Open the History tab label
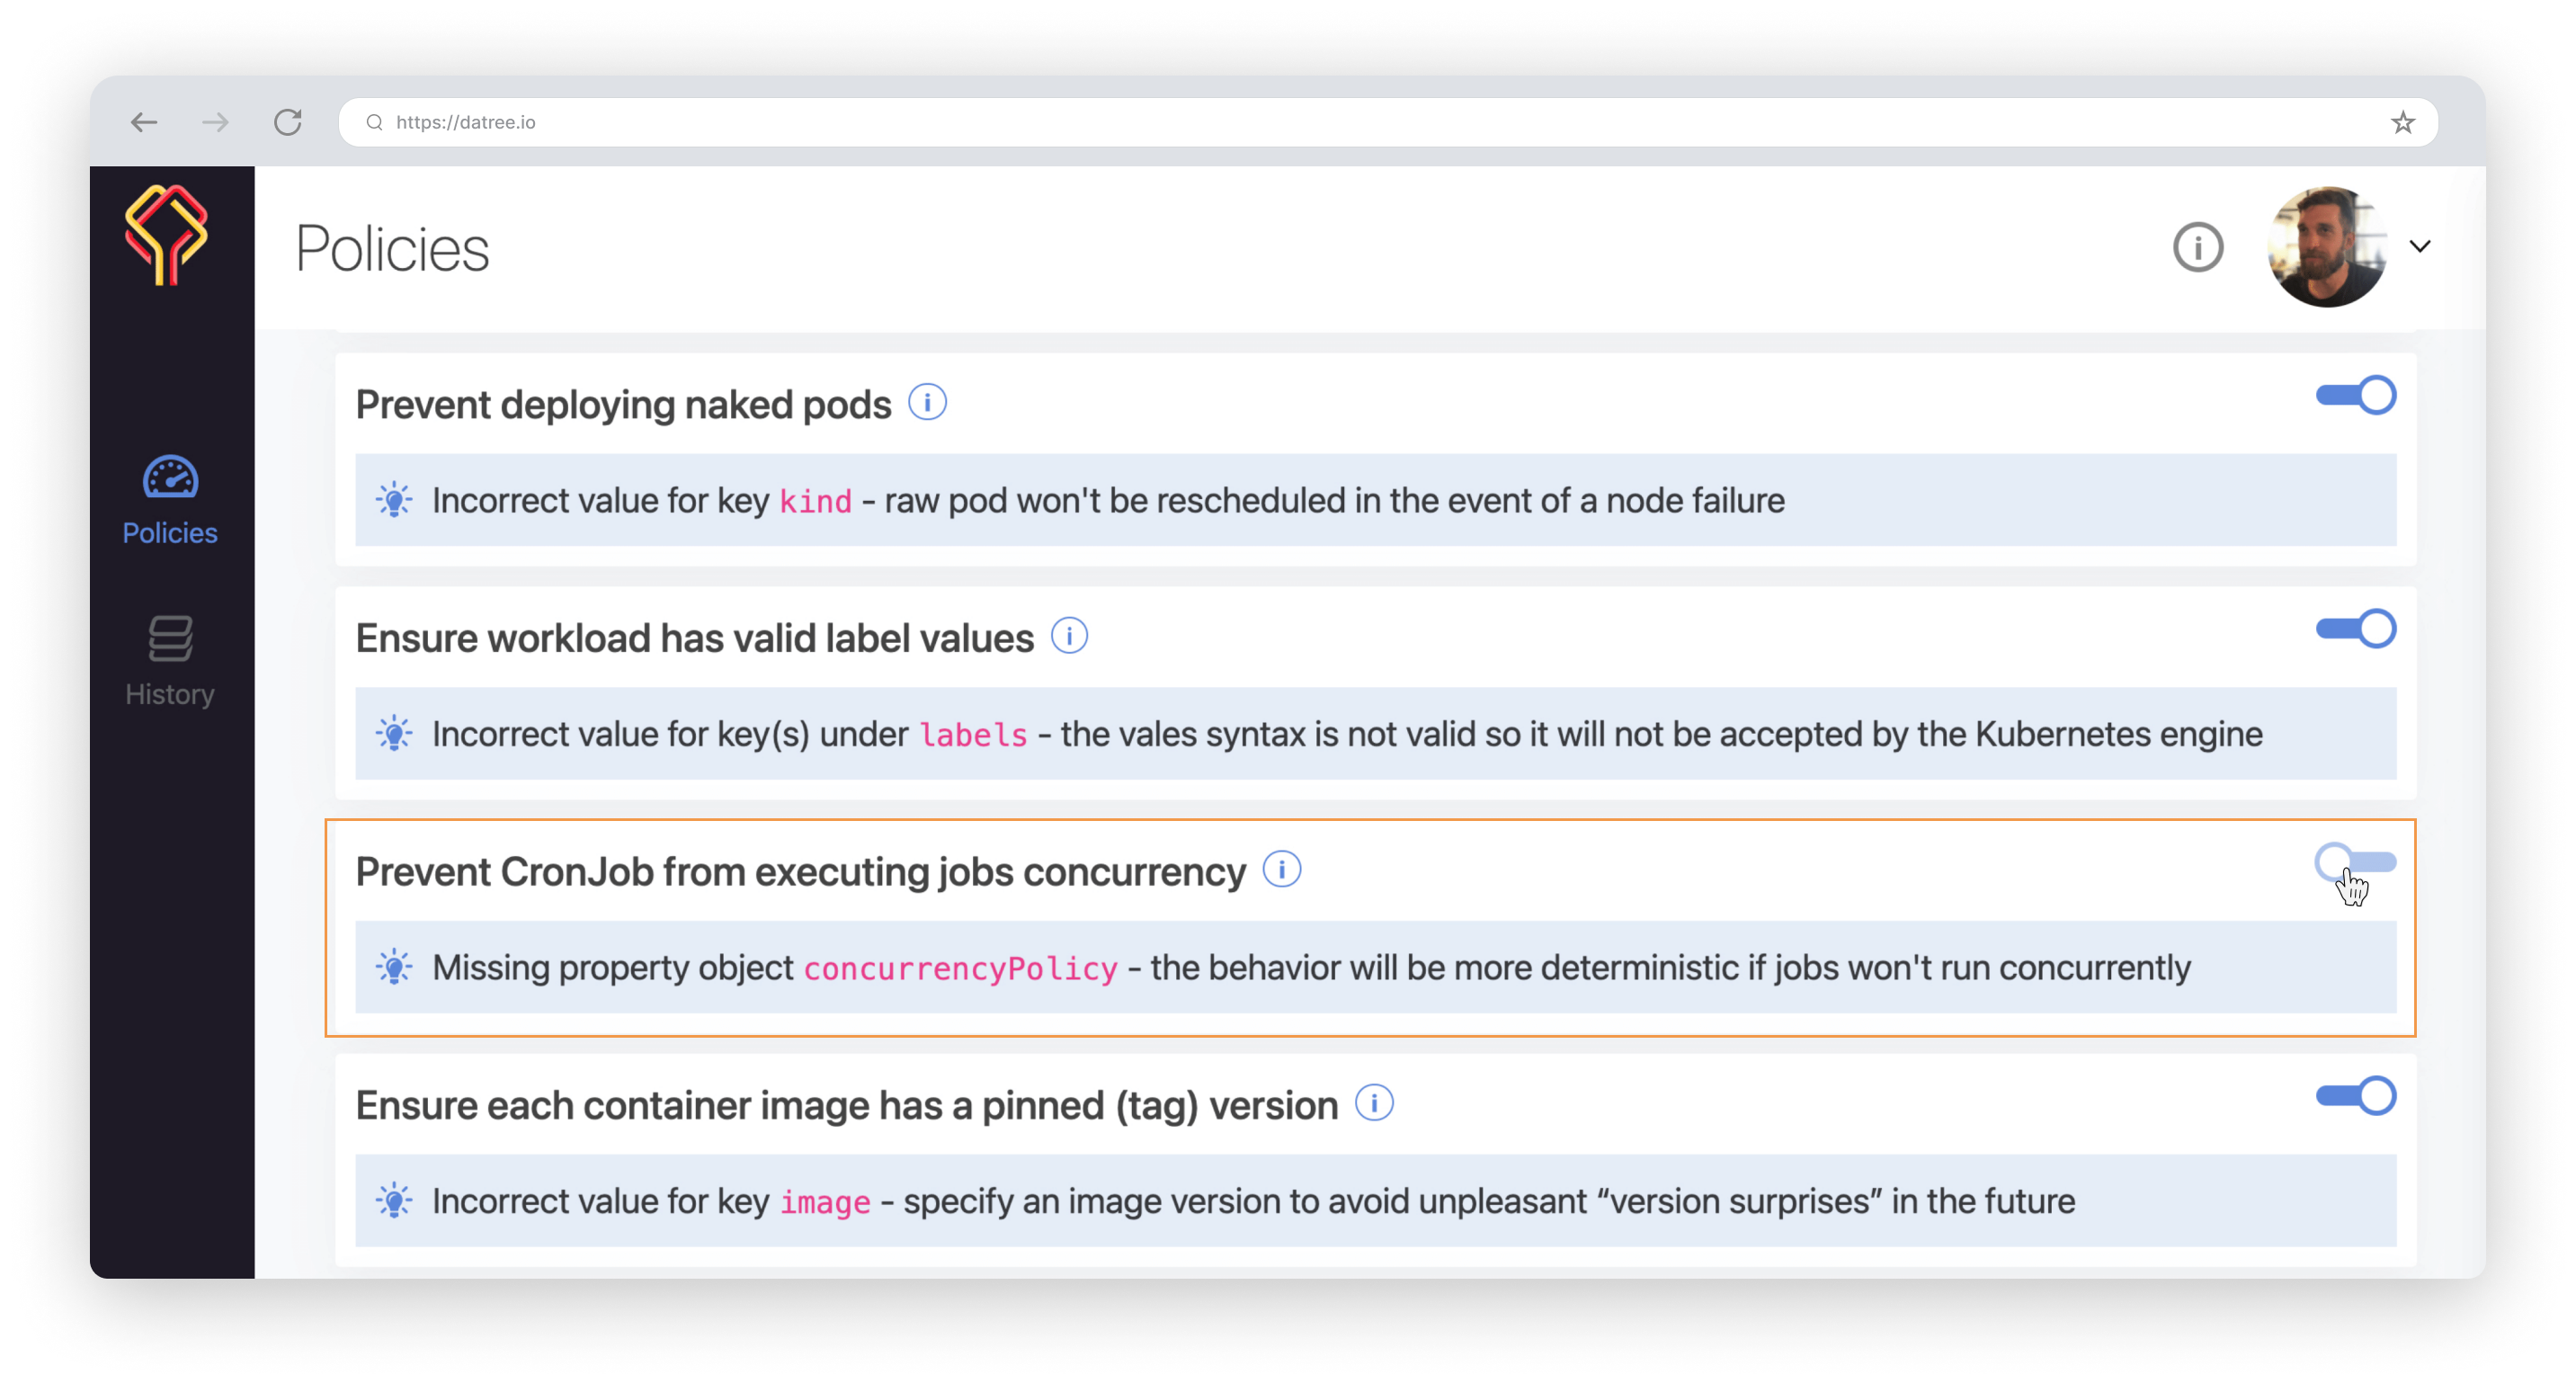2576x1383 pixels. coord(170,694)
